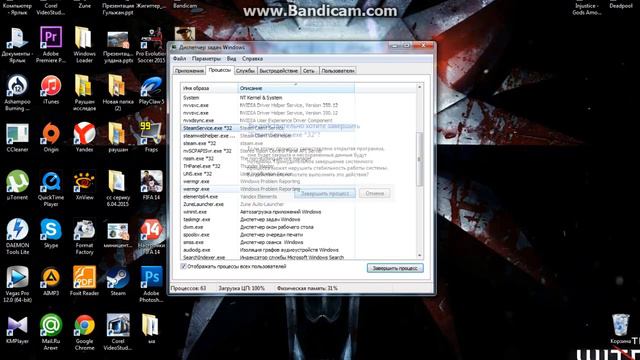Sort by the Описание column header

click(x=296, y=88)
